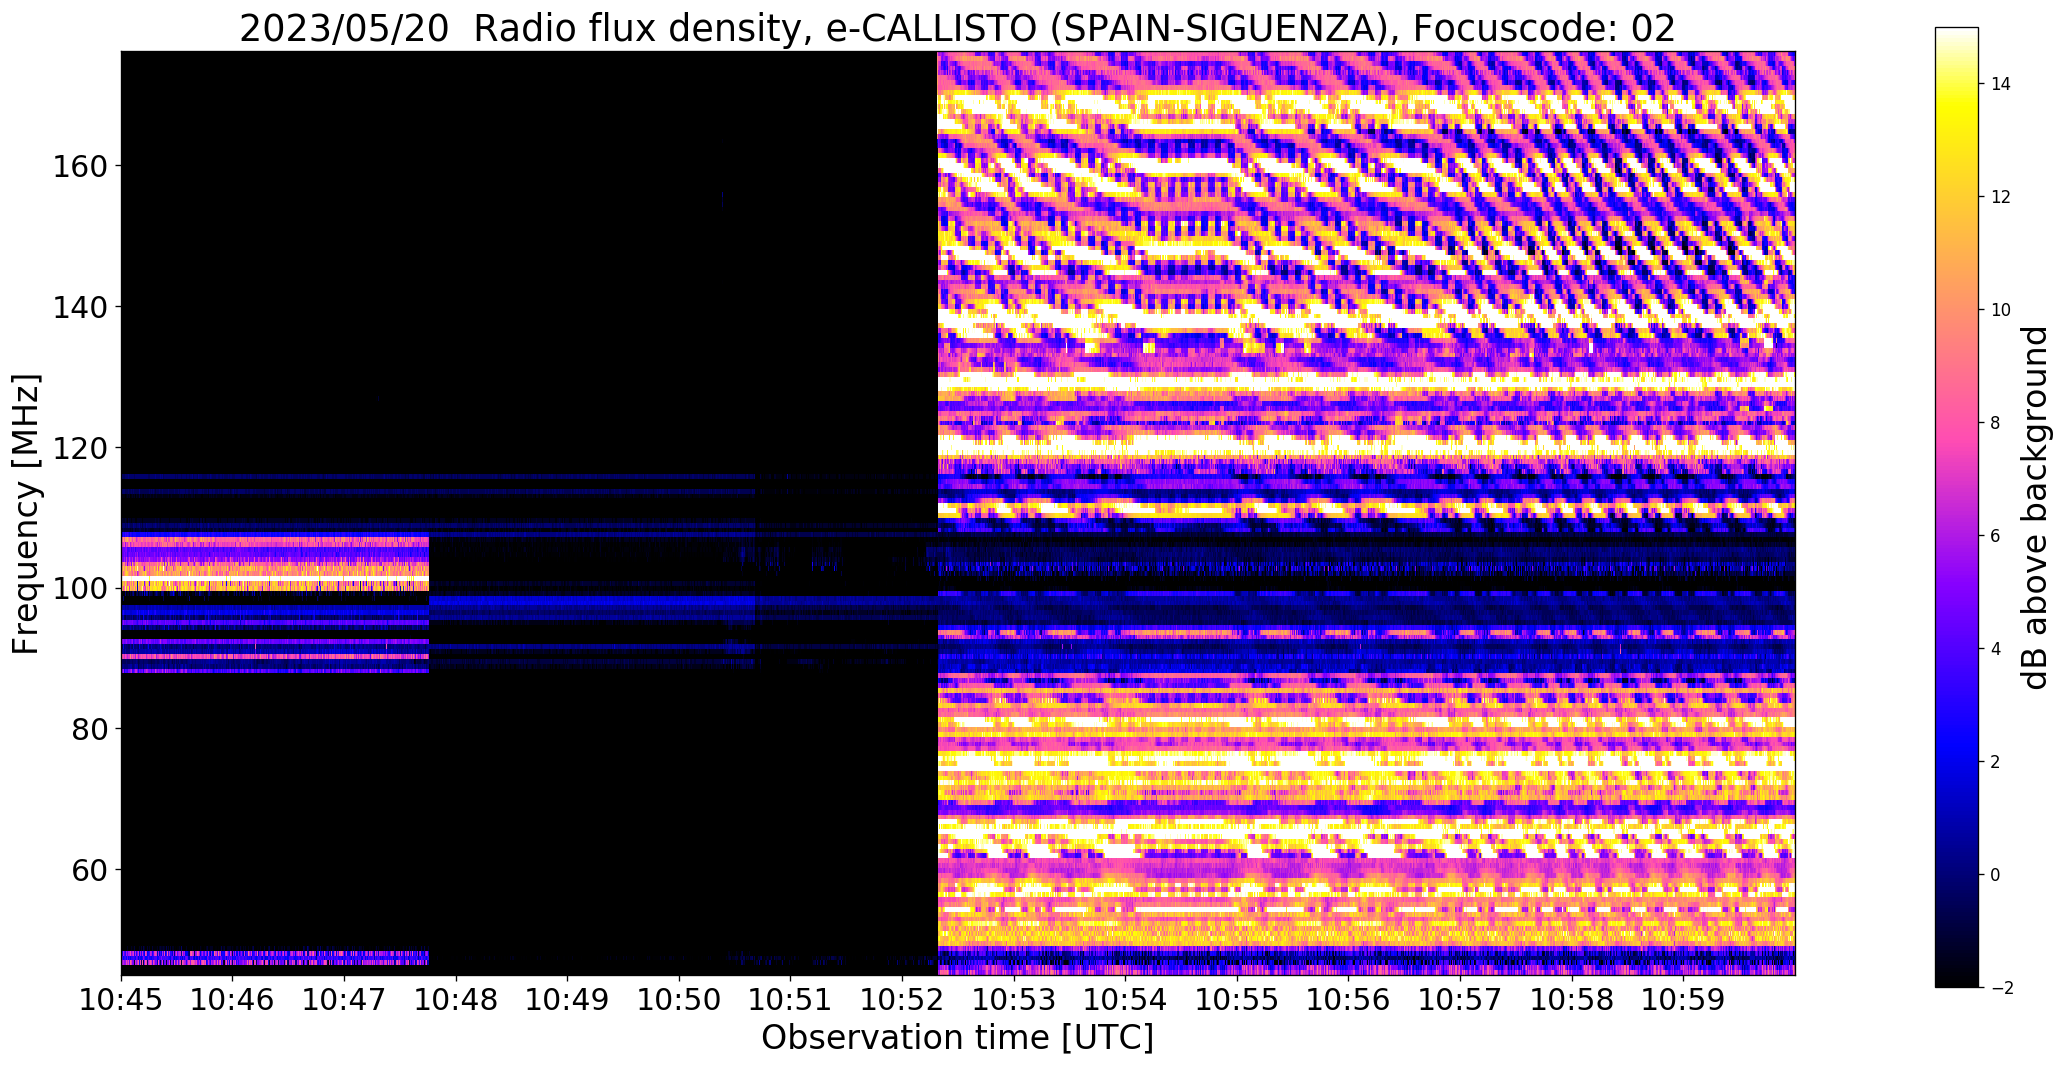The image size is (2066, 1067).
Task: Click the 10:55 time tick label
Action: pyautogui.click(x=1237, y=999)
